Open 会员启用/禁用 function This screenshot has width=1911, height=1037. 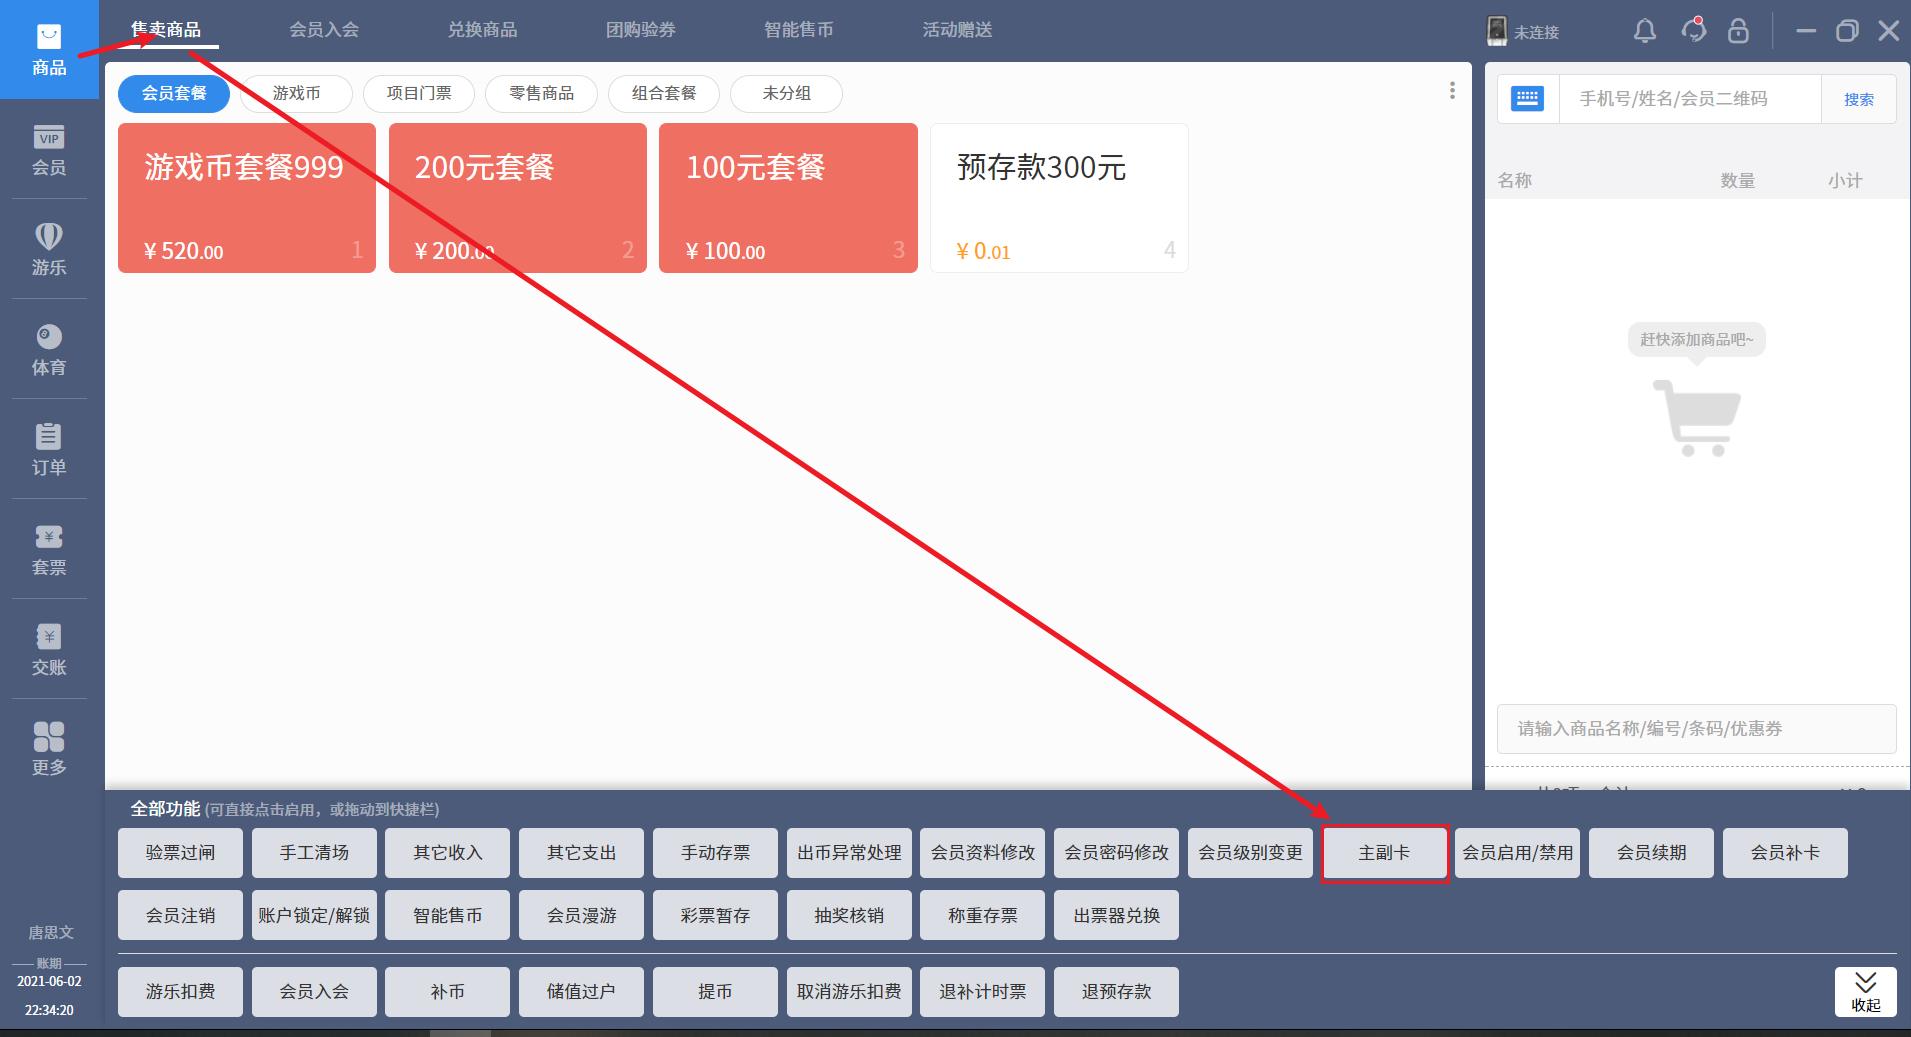coord(1518,853)
